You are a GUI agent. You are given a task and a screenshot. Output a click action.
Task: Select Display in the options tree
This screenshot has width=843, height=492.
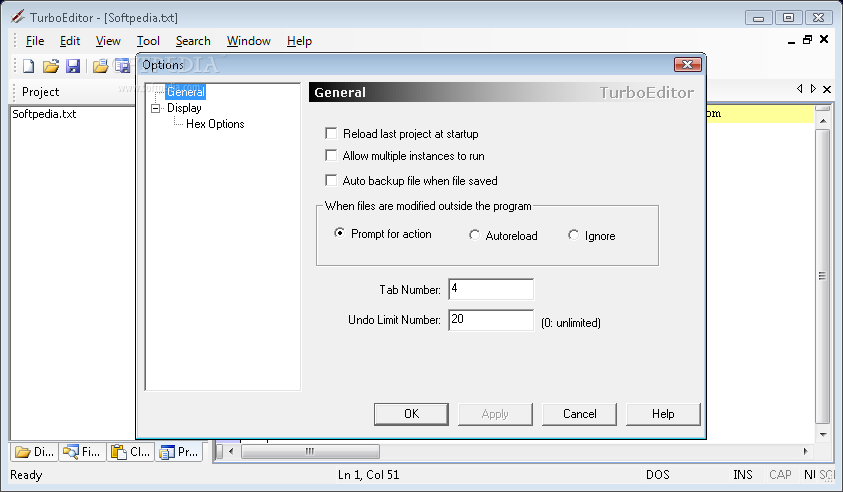184,108
